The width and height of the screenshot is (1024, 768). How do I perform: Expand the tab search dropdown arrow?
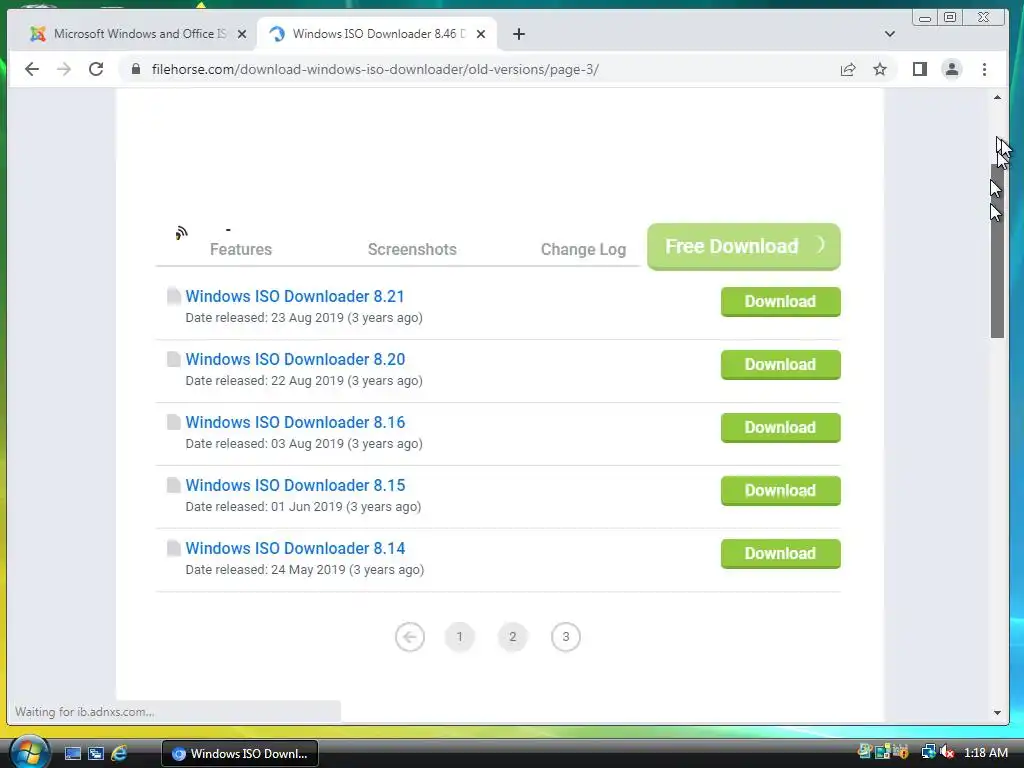click(x=889, y=34)
